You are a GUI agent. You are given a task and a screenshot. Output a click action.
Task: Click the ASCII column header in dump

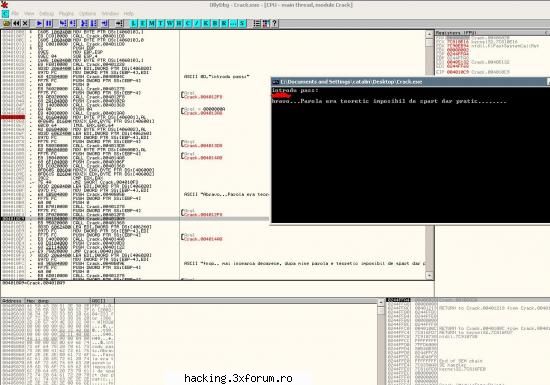tap(102, 301)
